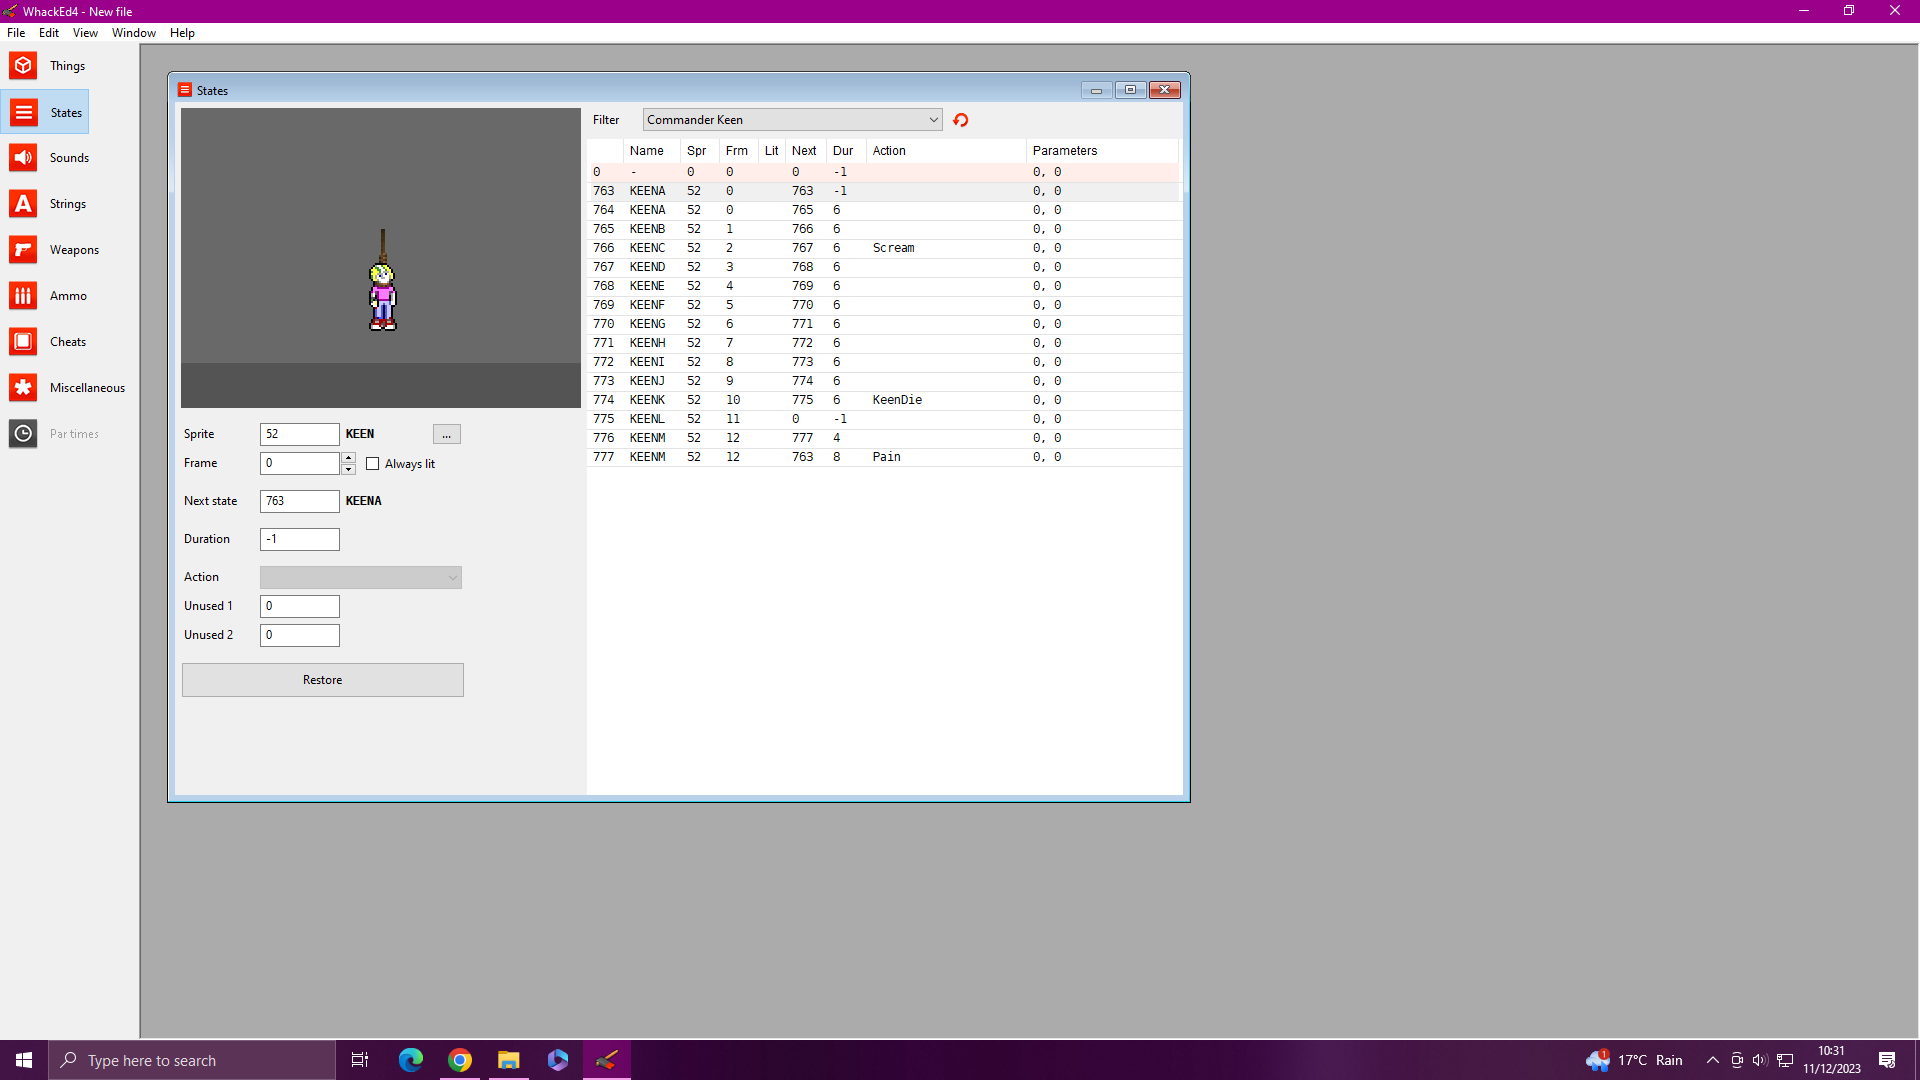Image resolution: width=1920 pixels, height=1080 pixels.
Task: Click the States window title icon
Action: pos(185,90)
